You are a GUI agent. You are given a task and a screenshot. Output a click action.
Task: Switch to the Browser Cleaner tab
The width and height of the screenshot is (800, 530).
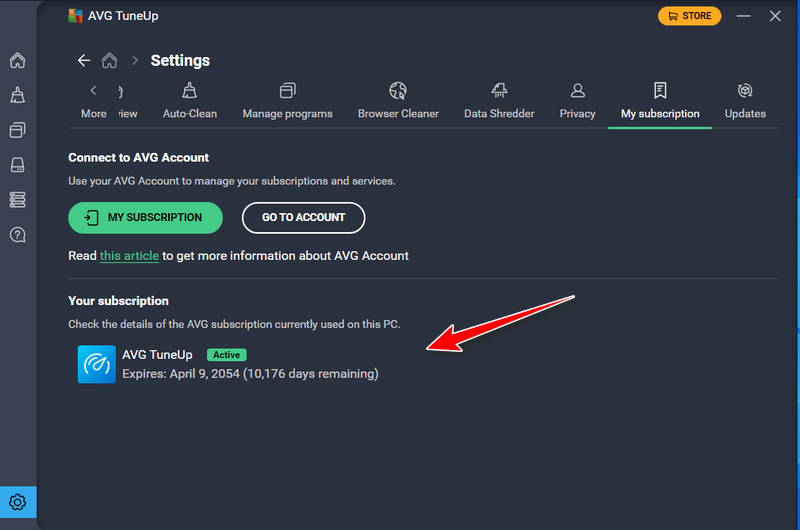[x=398, y=101]
